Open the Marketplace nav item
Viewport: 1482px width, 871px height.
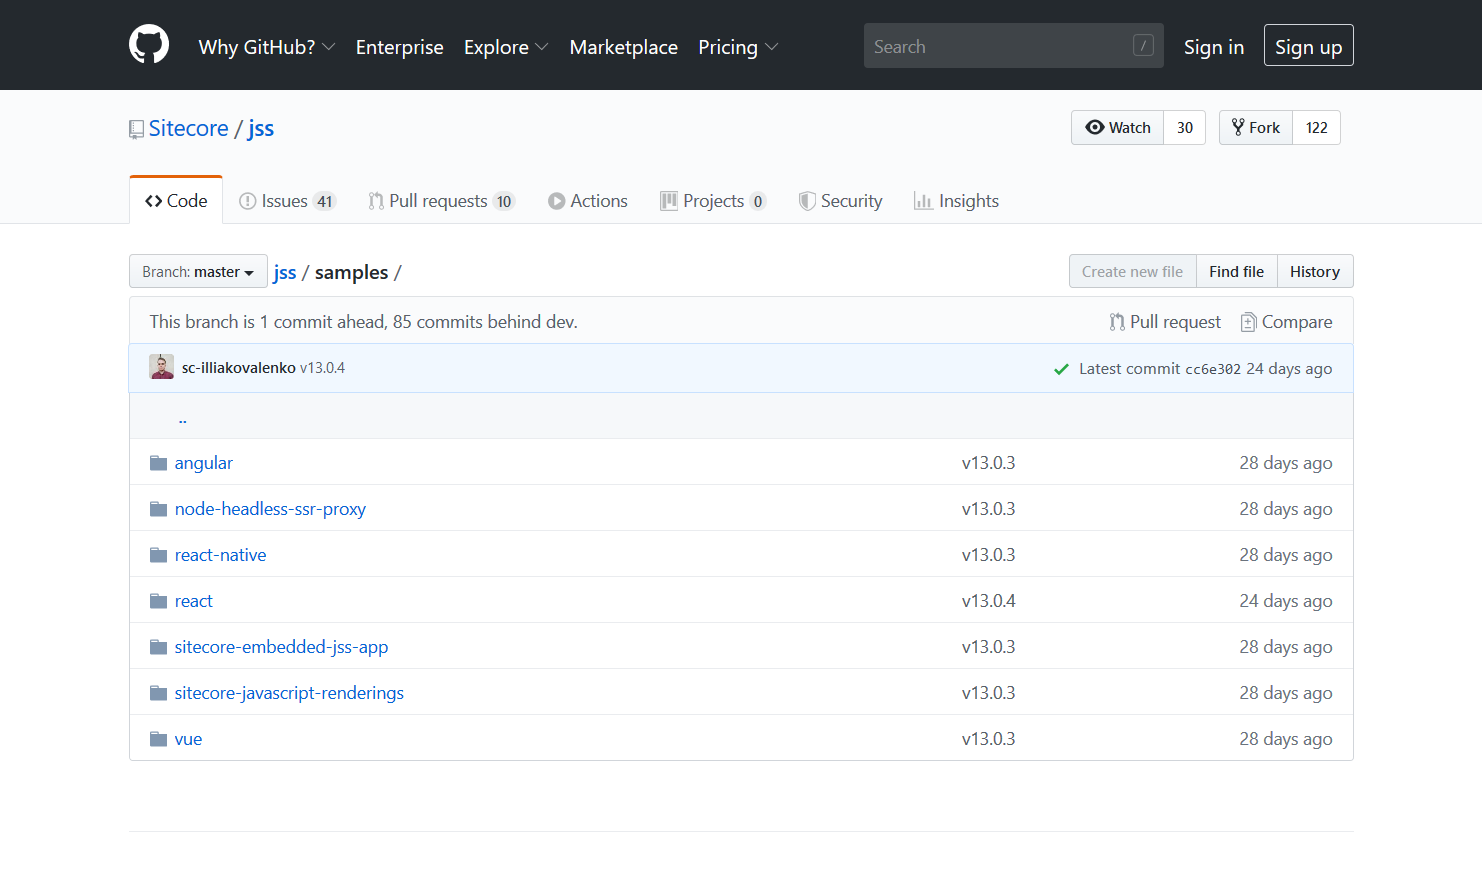coord(624,47)
